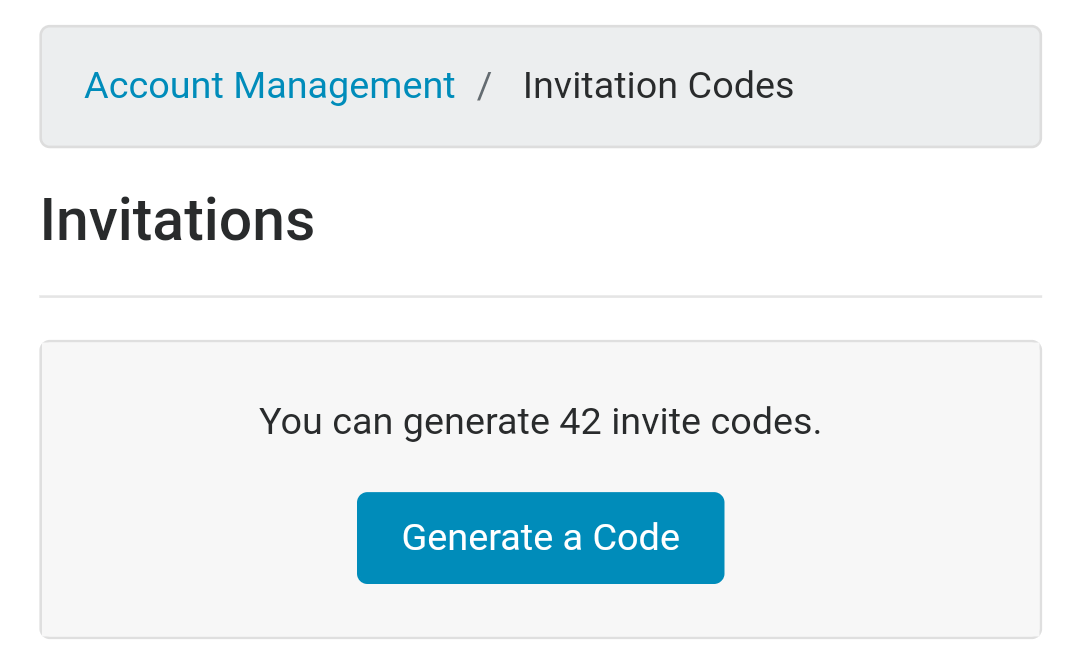Click empty panel area right of Generate button

pos(882,538)
